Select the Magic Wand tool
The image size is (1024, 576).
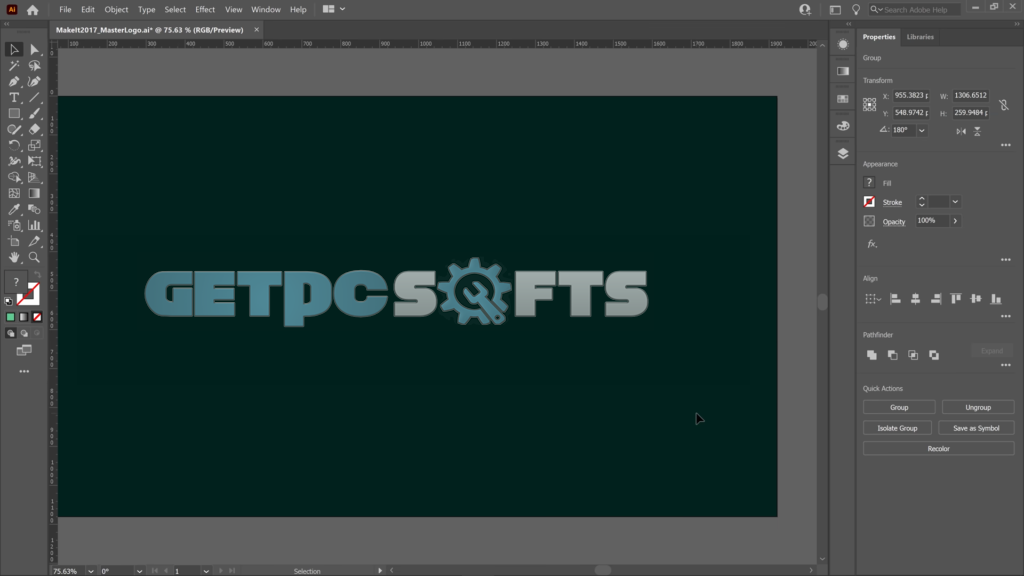click(14, 65)
